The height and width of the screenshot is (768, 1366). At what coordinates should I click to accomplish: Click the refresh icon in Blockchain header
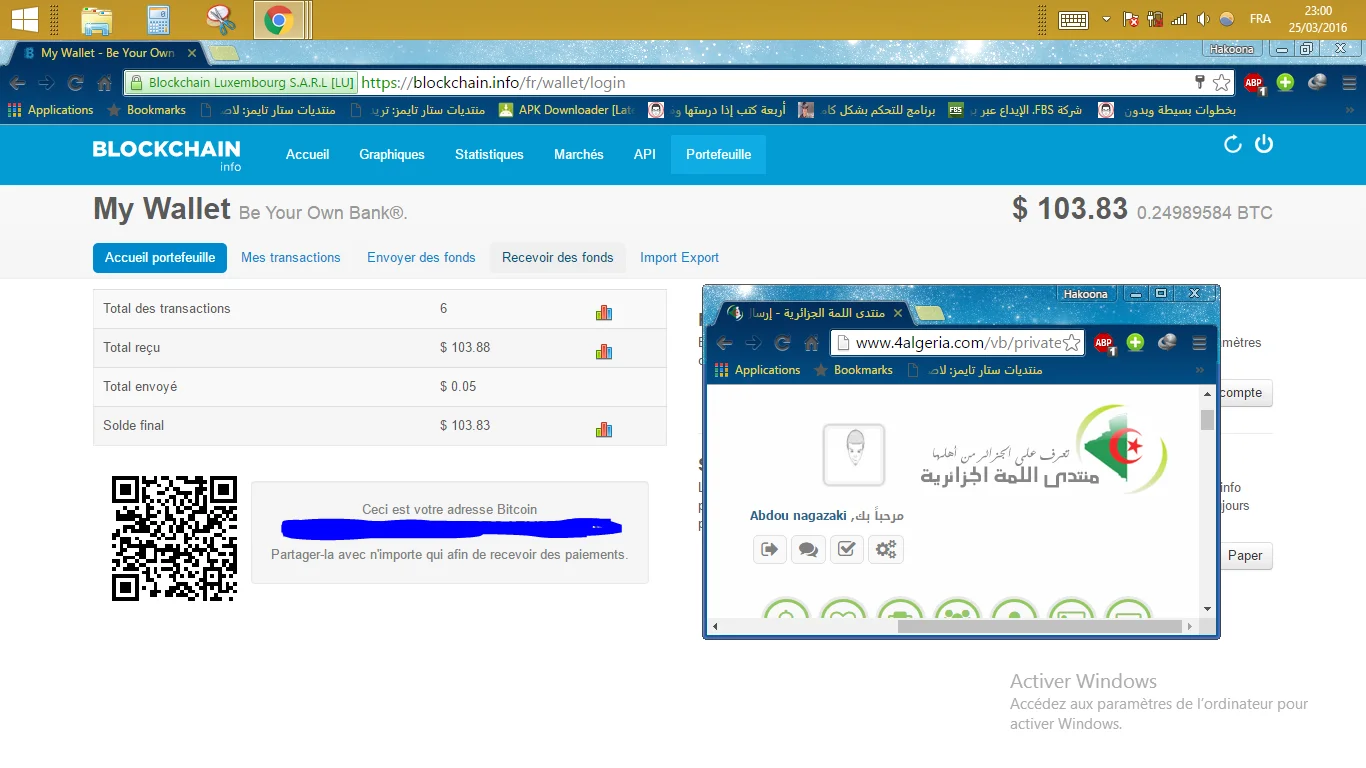point(1233,144)
